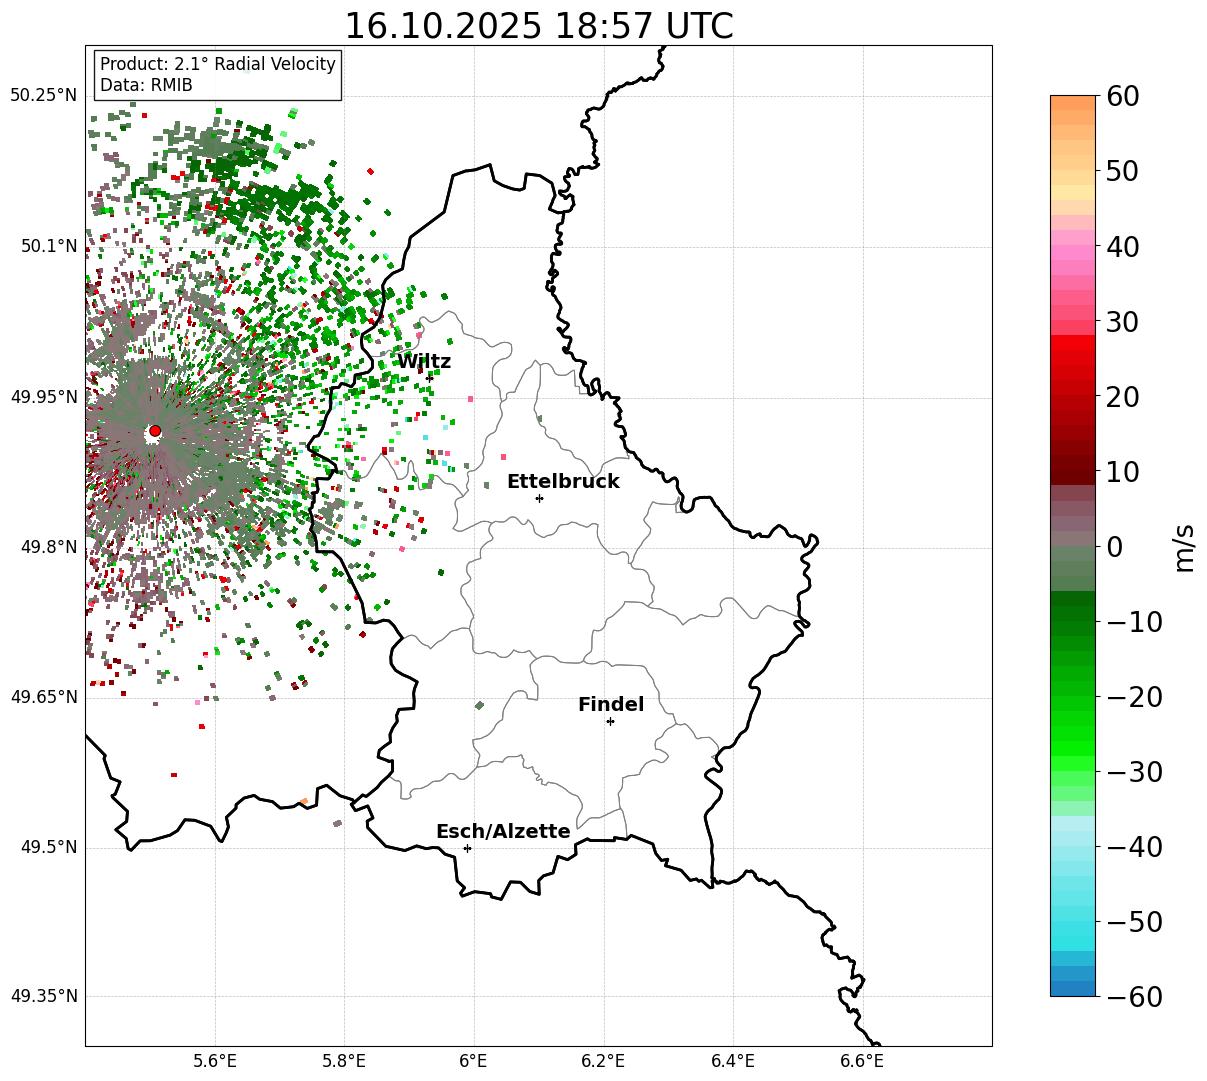Click the colorbar m/s unit label
Screen dimensions: 1207x1081
1184,546
